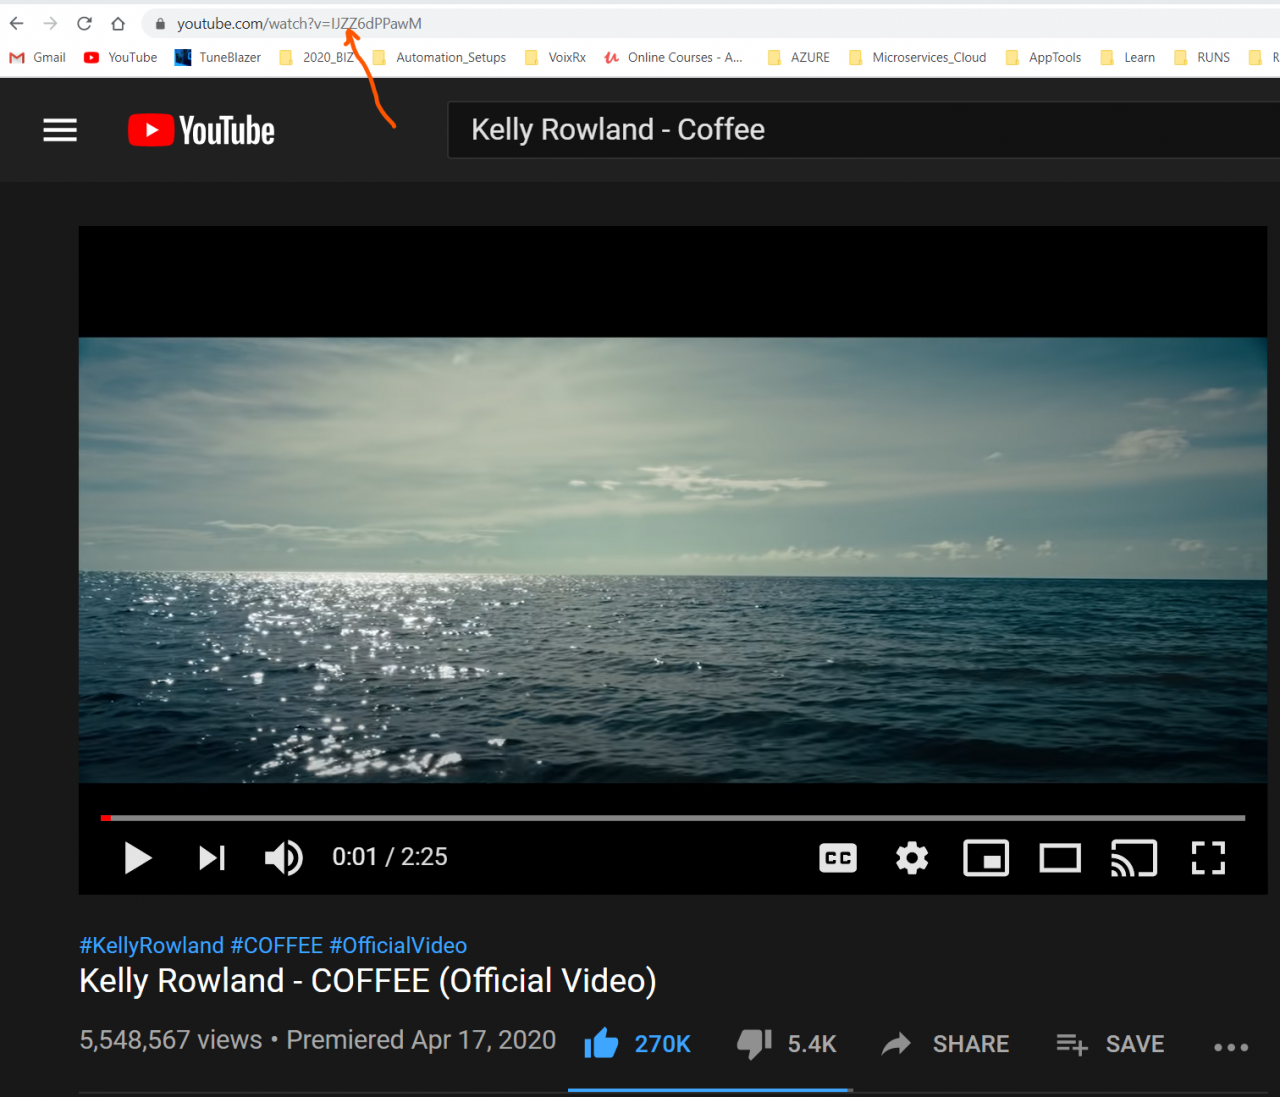The width and height of the screenshot is (1280, 1097).
Task: Open the #OfficialVideo hashtag
Action: [x=398, y=945]
